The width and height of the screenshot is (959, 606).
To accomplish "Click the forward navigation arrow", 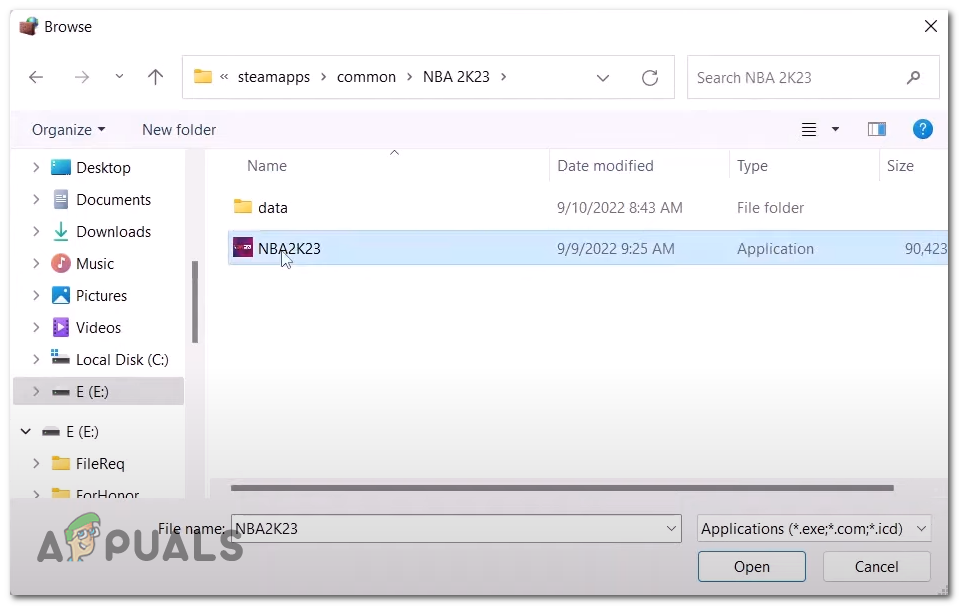I will pos(81,77).
